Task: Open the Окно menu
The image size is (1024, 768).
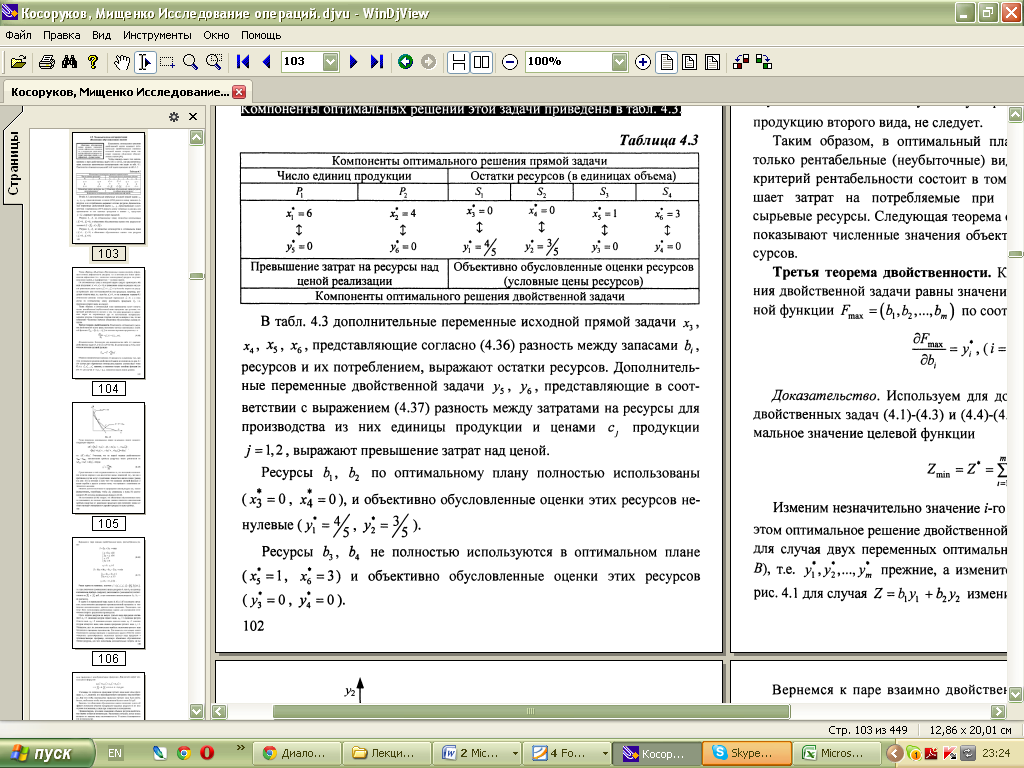Action: (x=216, y=35)
